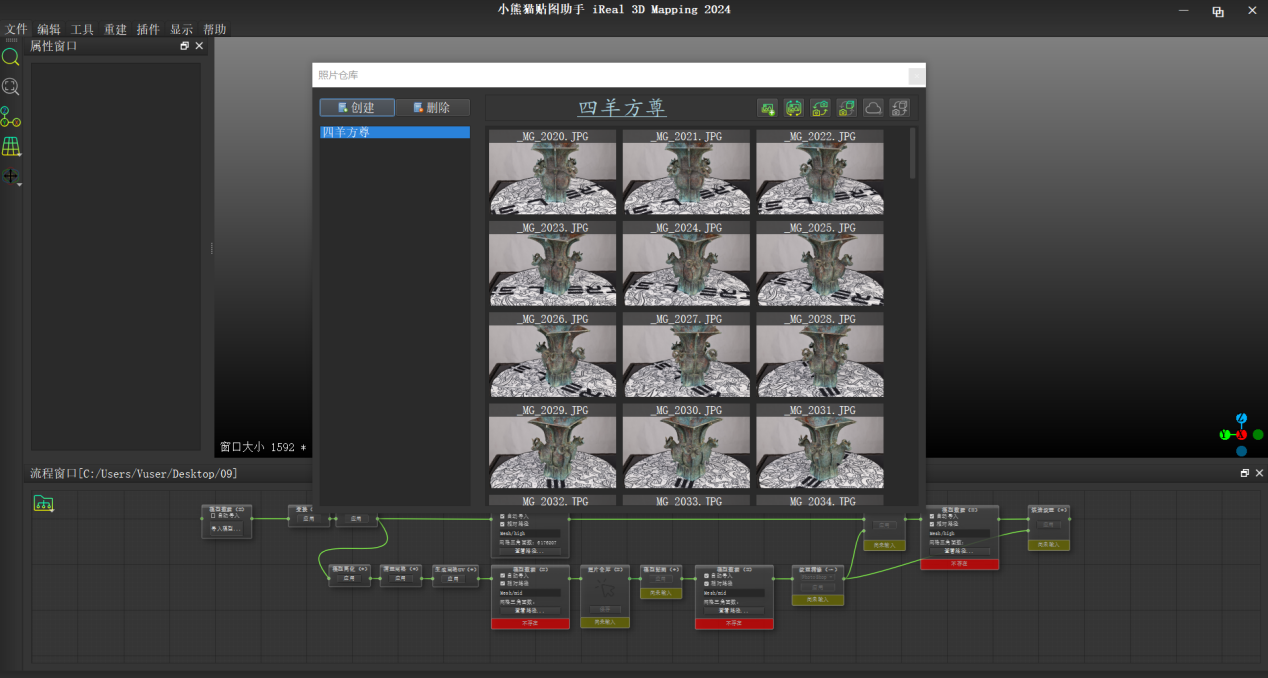Toggle 相对路径 in the mesh/high node showing 6176007
This screenshot has height=678, width=1268.
click(502, 524)
